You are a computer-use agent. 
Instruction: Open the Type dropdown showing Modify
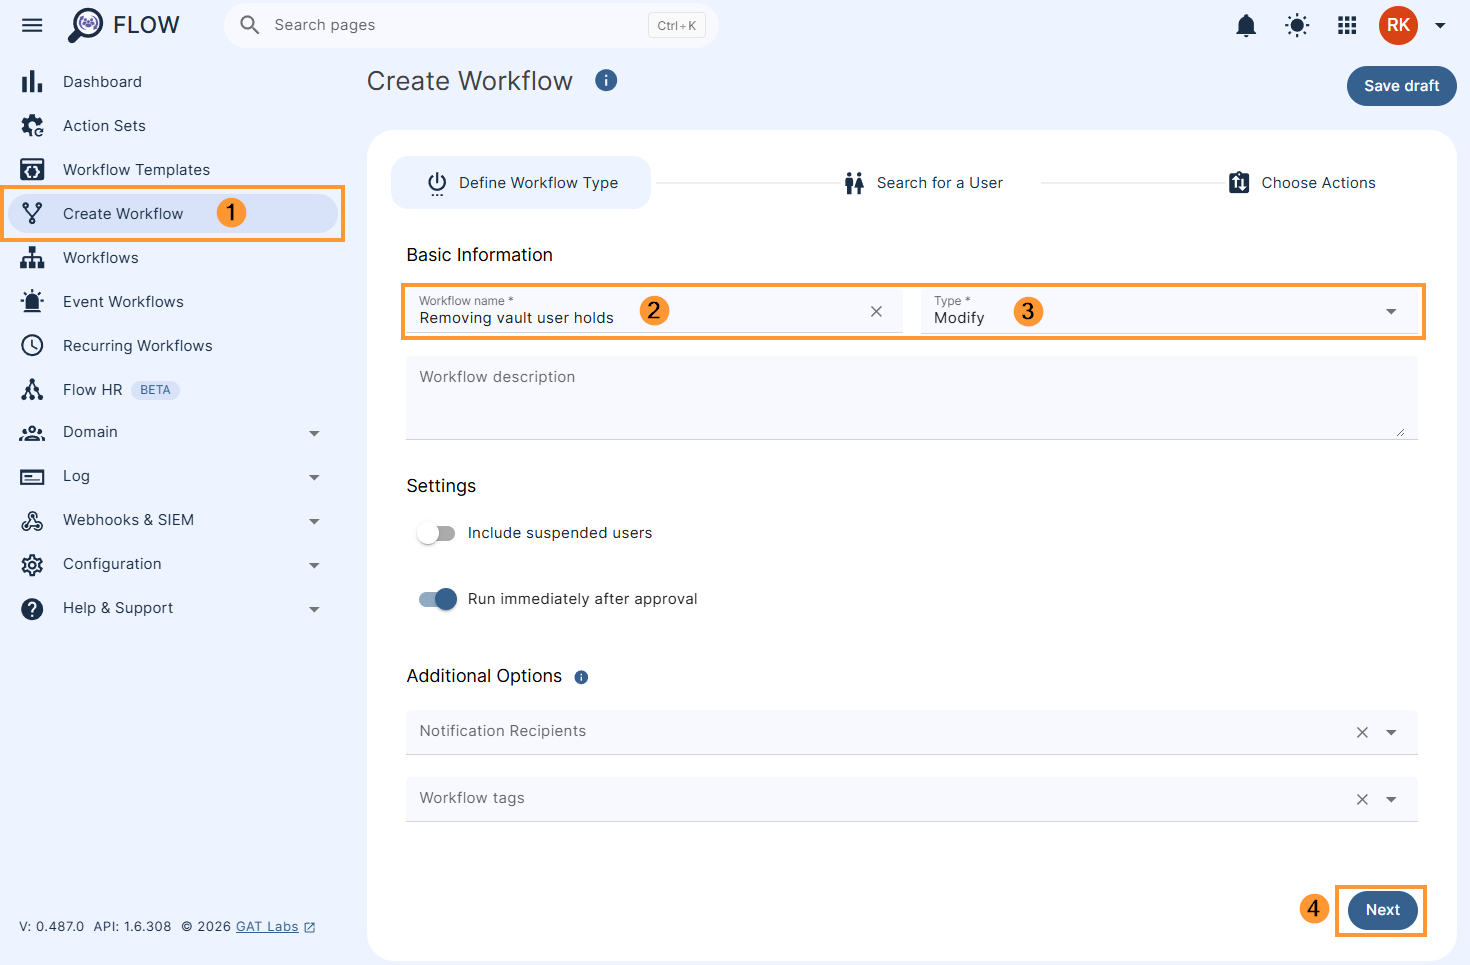1169,311
